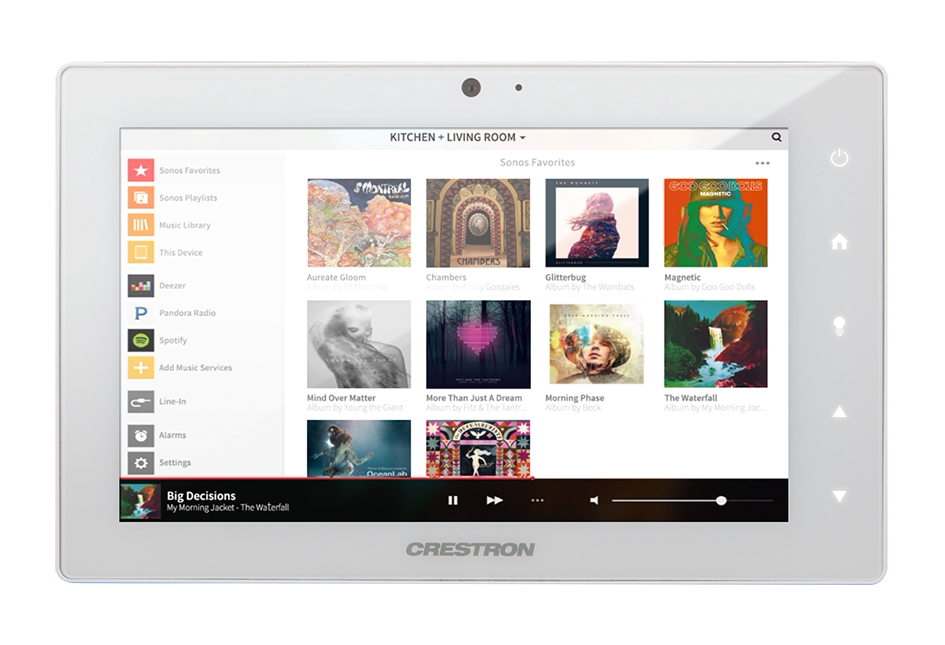This screenshot has width=945, height=645.
Task: Click the Alarms label
Action: [x=172, y=435]
